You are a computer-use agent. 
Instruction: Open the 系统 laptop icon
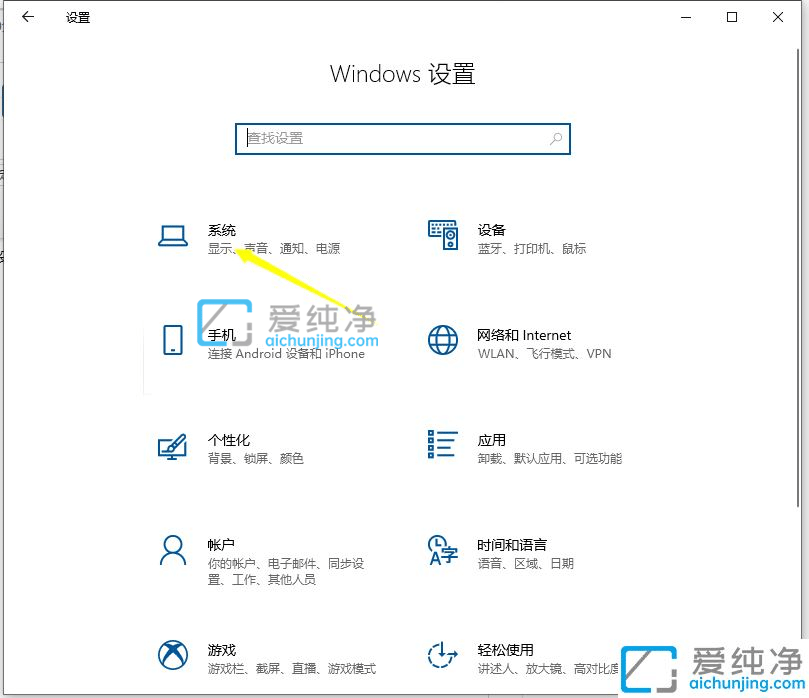(173, 236)
